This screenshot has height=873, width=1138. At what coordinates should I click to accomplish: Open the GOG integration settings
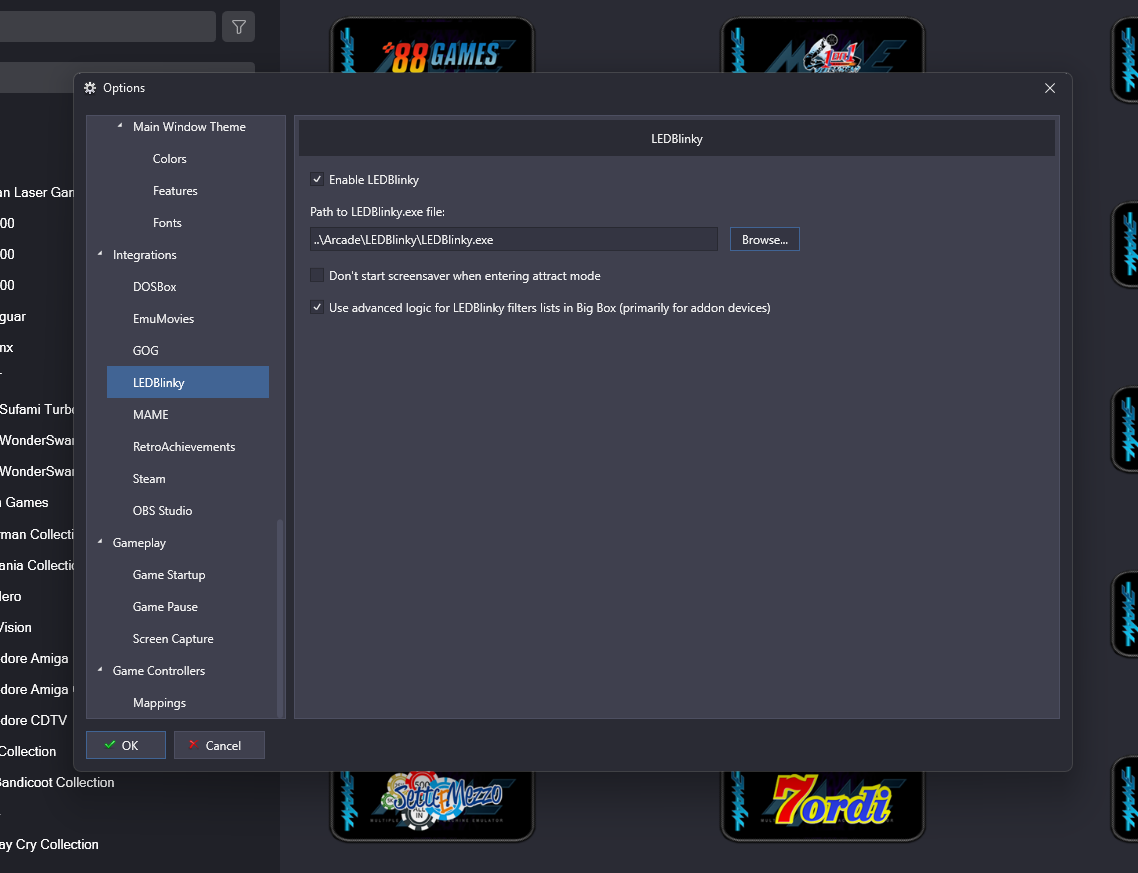[x=145, y=350]
